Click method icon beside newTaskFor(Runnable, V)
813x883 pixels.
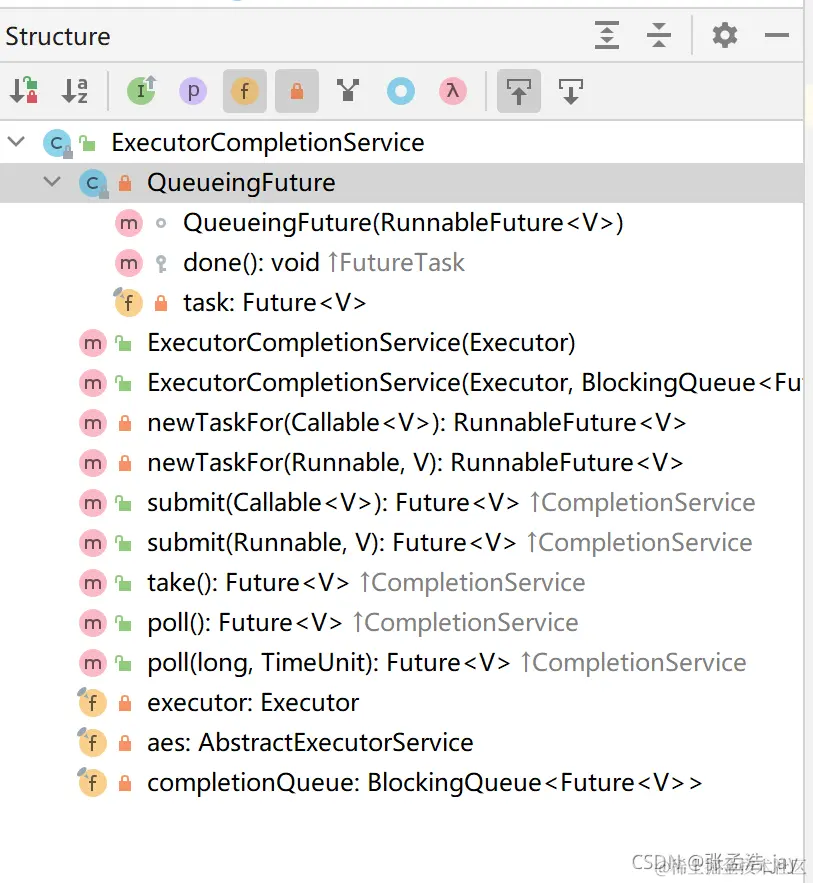tap(93, 463)
